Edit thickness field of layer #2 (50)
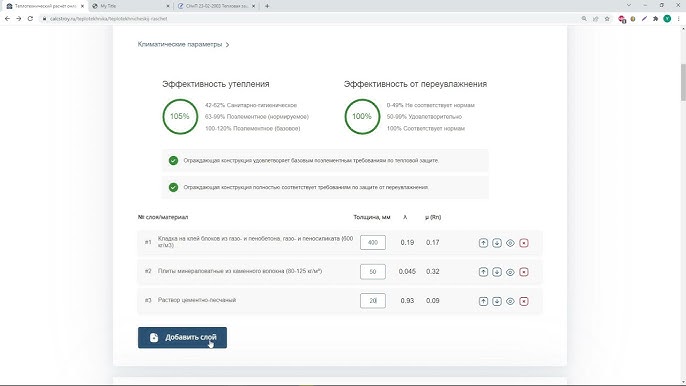This screenshot has width=686, height=386. click(373, 271)
